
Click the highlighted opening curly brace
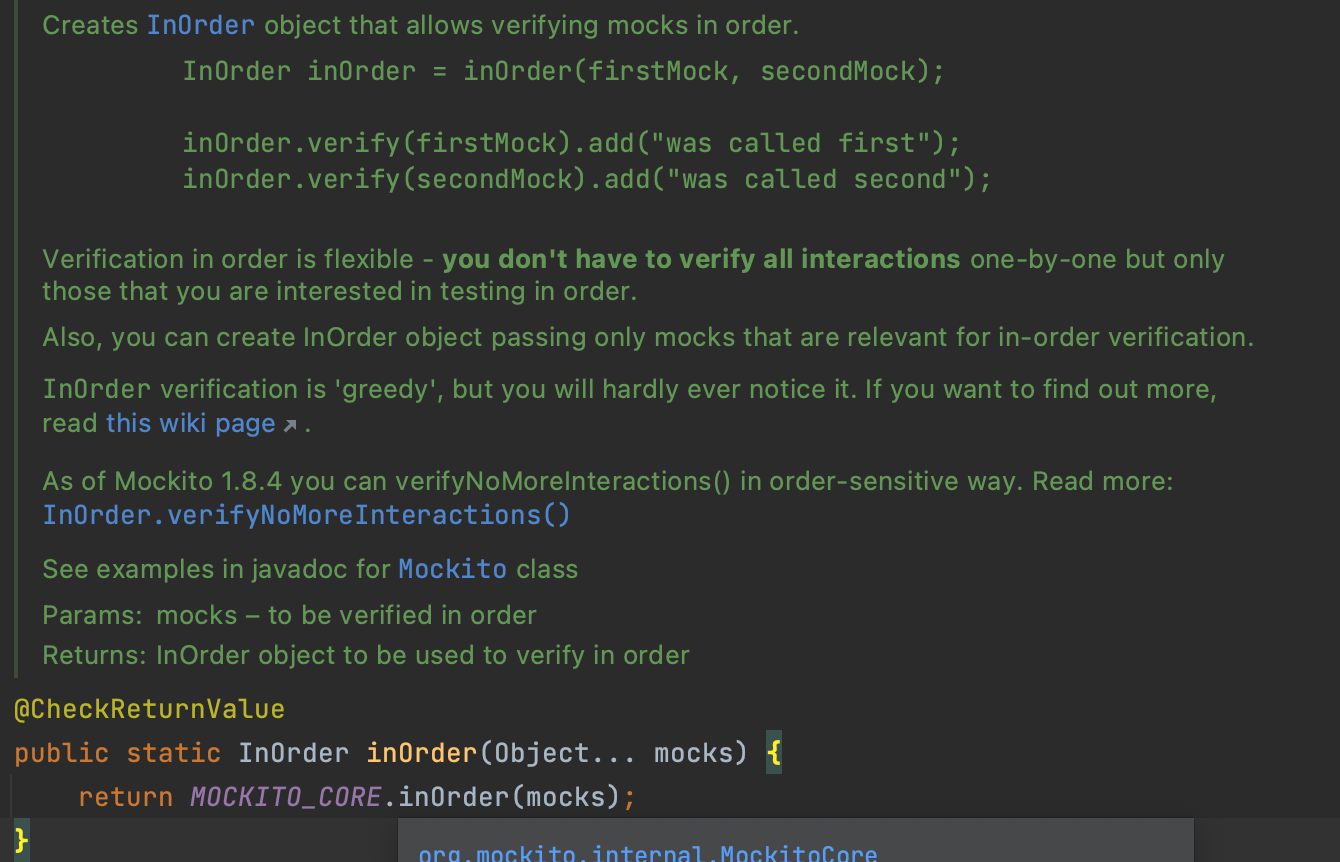[774, 753]
